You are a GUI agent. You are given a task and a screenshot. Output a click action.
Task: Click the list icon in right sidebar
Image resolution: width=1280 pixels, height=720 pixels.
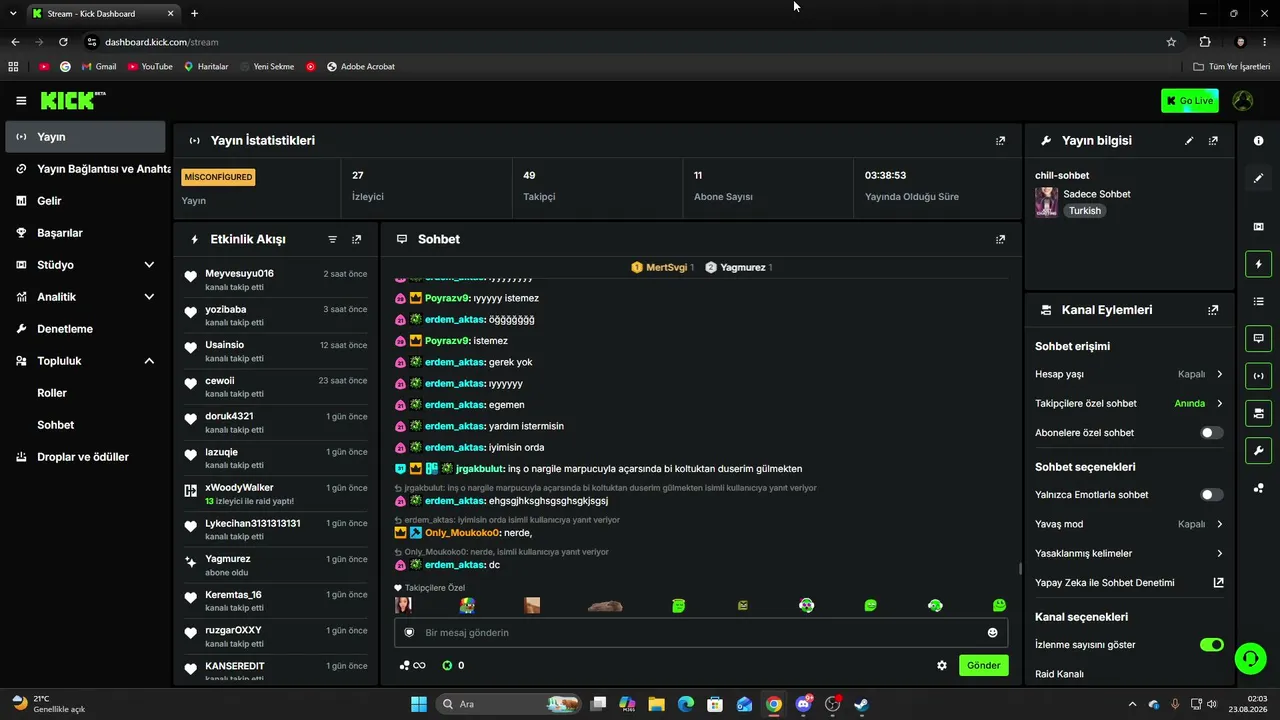click(1258, 301)
